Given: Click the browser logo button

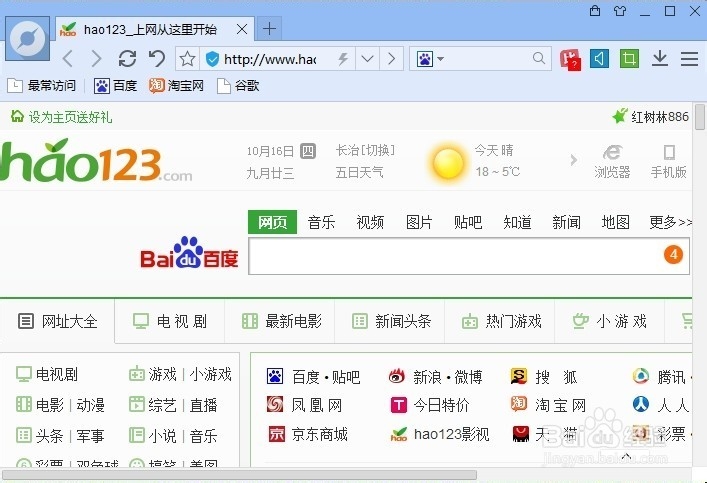Looking at the screenshot, I should 28,38.
